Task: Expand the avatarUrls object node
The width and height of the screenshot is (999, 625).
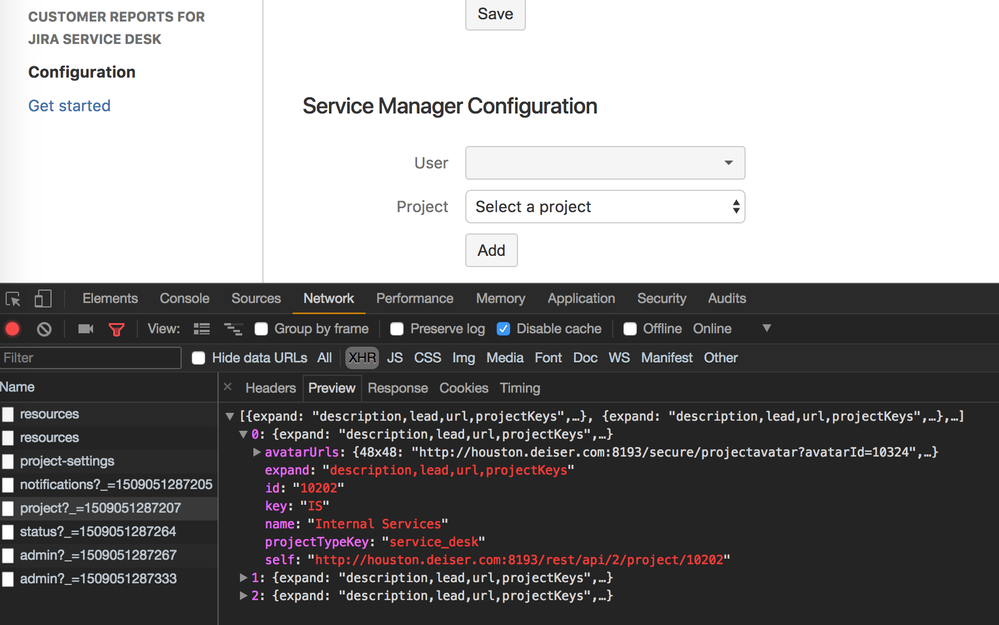Action: (258, 453)
